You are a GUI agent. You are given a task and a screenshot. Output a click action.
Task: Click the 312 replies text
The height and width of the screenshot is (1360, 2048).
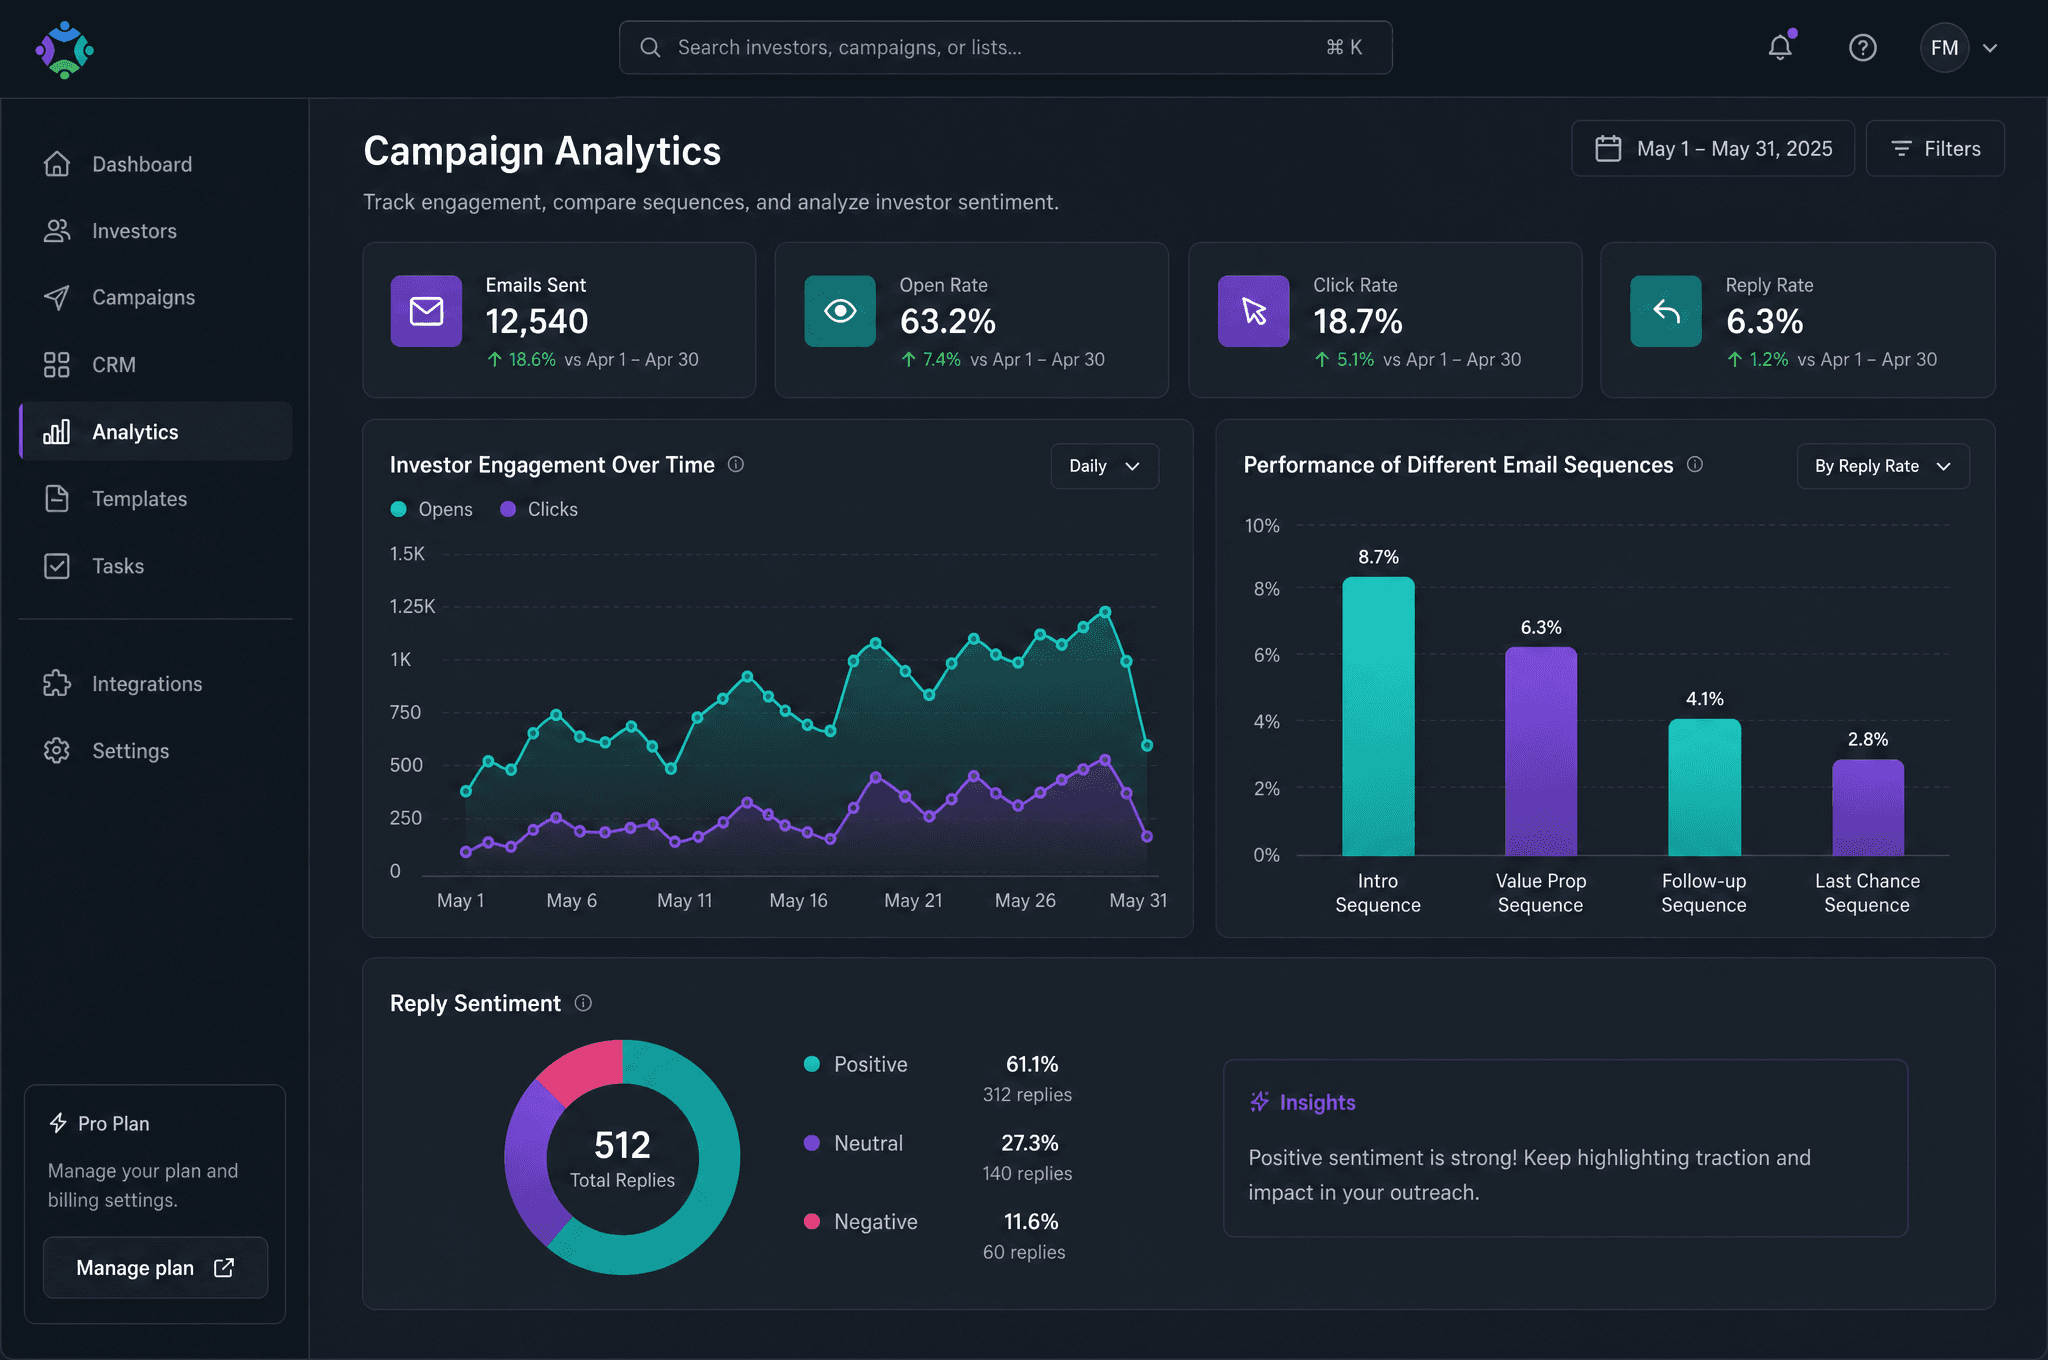[x=1027, y=1095]
